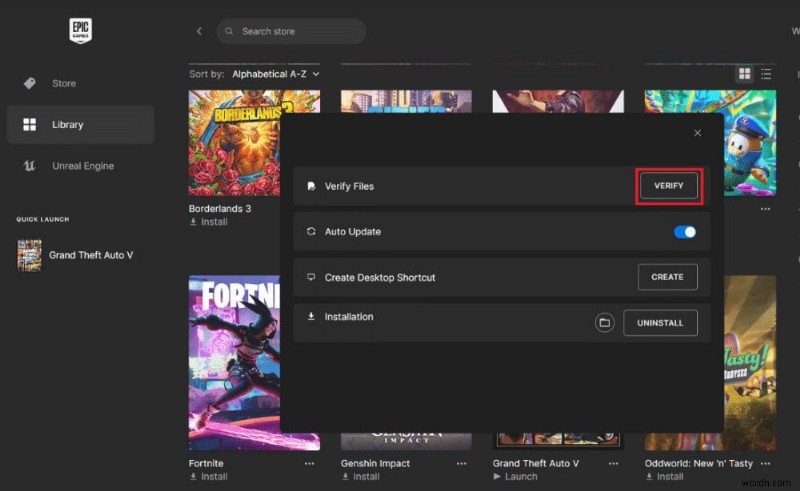Open the Borderlands 3 cover art
800x491 pixels.
pyautogui.click(x=234, y=143)
